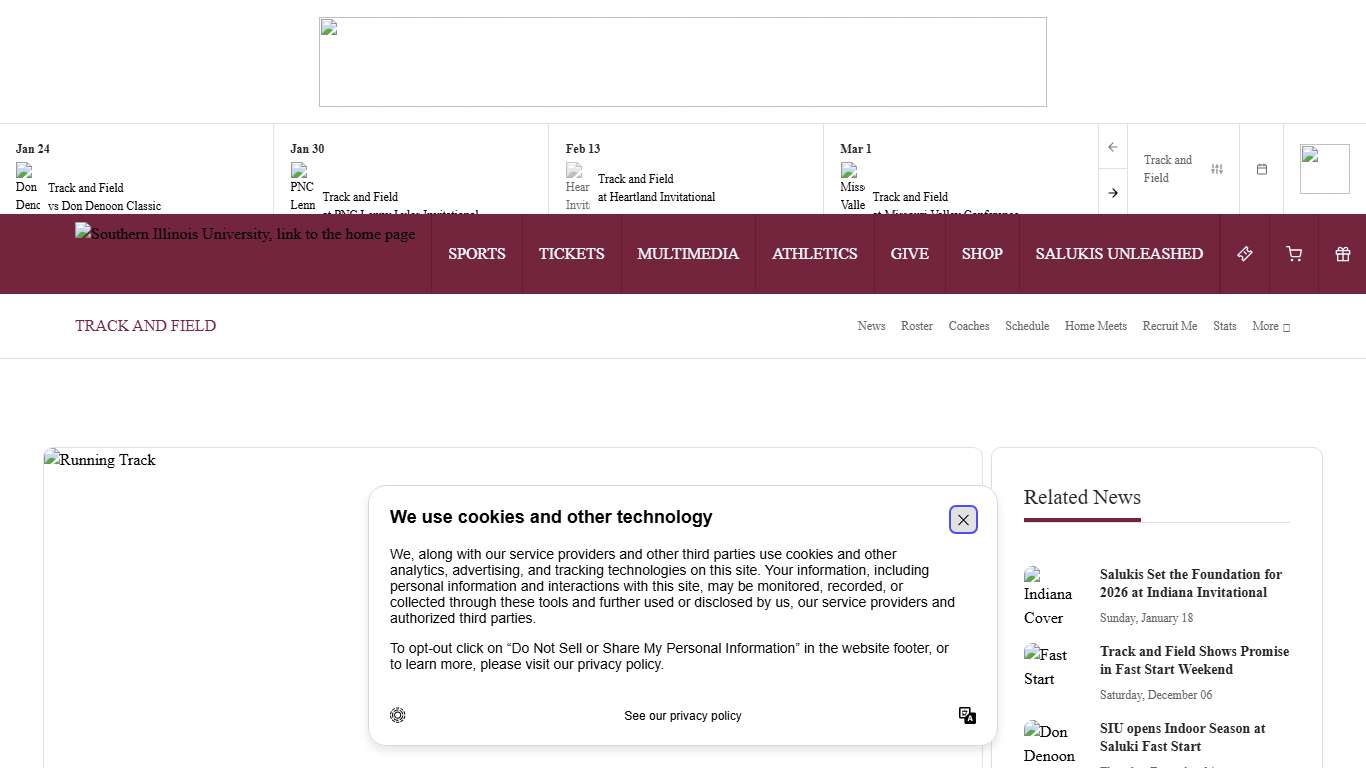The height and width of the screenshot is (768, 1366).
Task: Click the ticket icon in navbar
Action: coord(1245,254)
